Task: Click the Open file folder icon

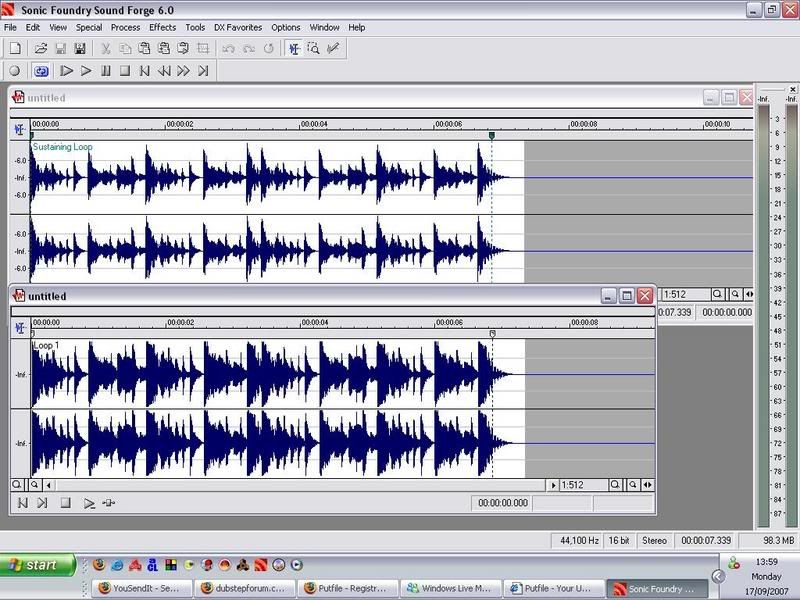Action: coord(41,48)
